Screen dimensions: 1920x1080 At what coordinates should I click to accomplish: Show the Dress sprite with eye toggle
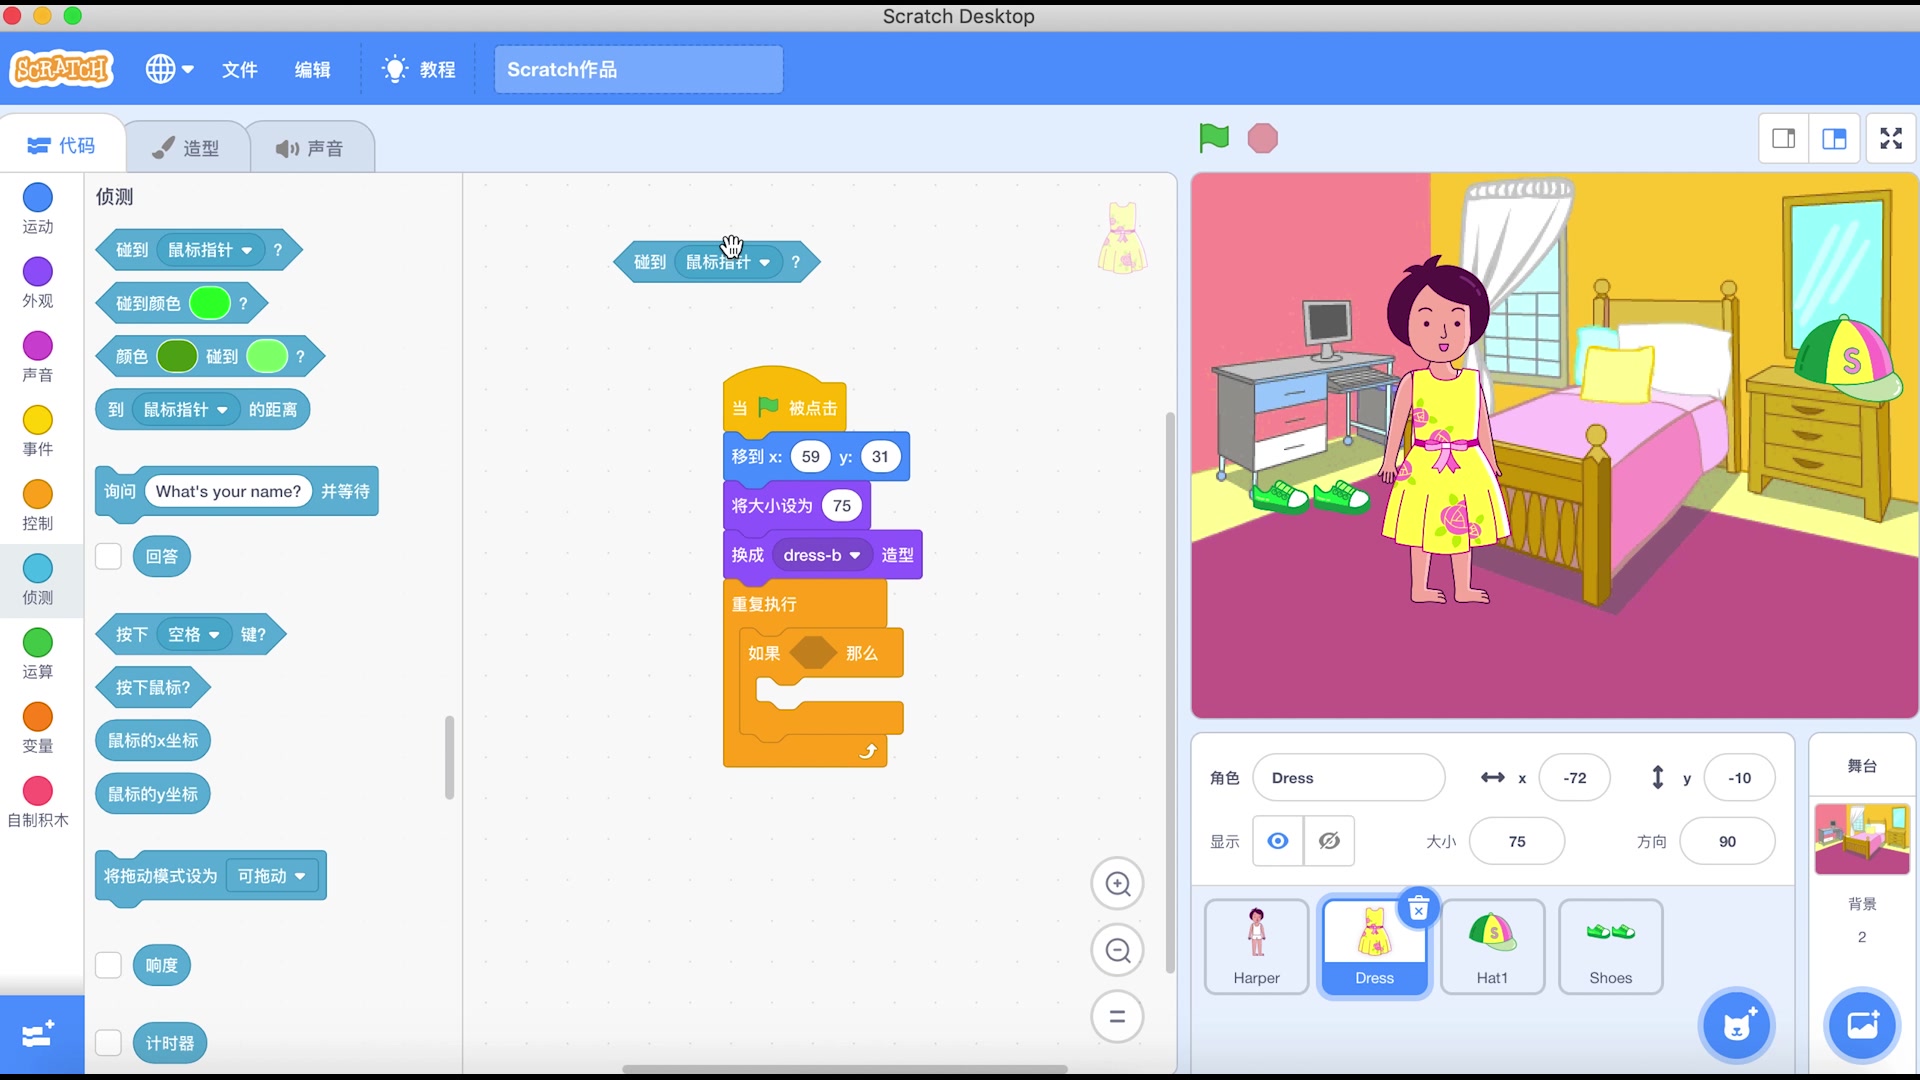[1277, 841]
